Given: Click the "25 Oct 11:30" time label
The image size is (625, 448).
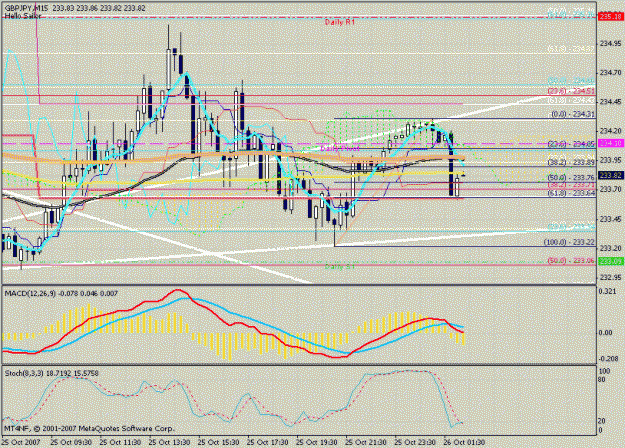Looking at the screenshot, I should [120, 442].
